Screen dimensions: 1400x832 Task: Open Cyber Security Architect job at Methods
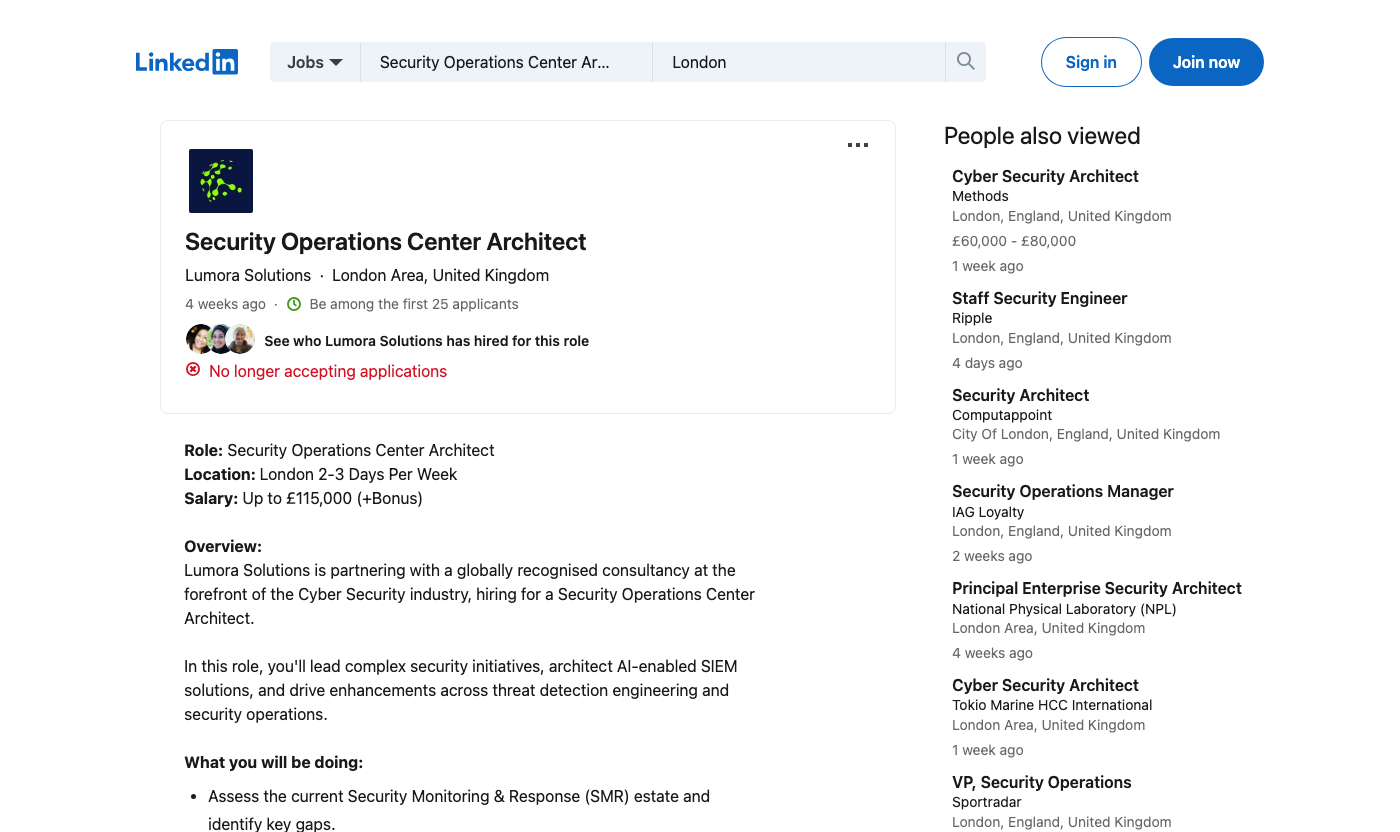[x=1045, y=176]
